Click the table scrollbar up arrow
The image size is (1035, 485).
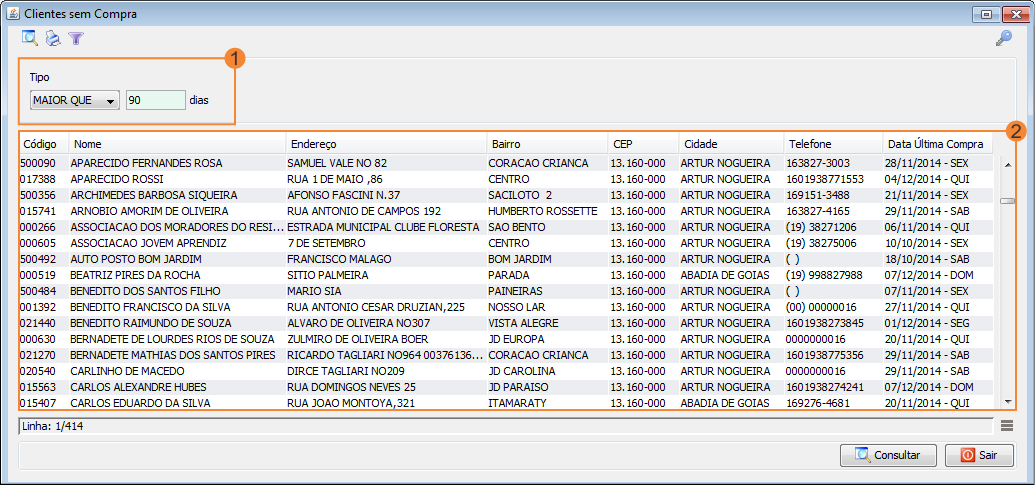pos(1007,164)
